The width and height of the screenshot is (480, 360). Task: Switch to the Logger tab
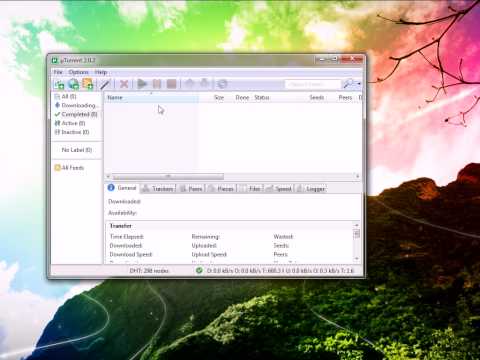(311, 189)
